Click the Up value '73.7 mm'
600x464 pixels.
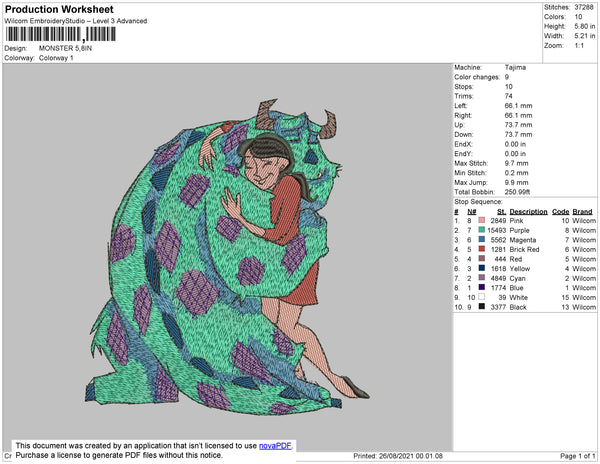[518, 125]
